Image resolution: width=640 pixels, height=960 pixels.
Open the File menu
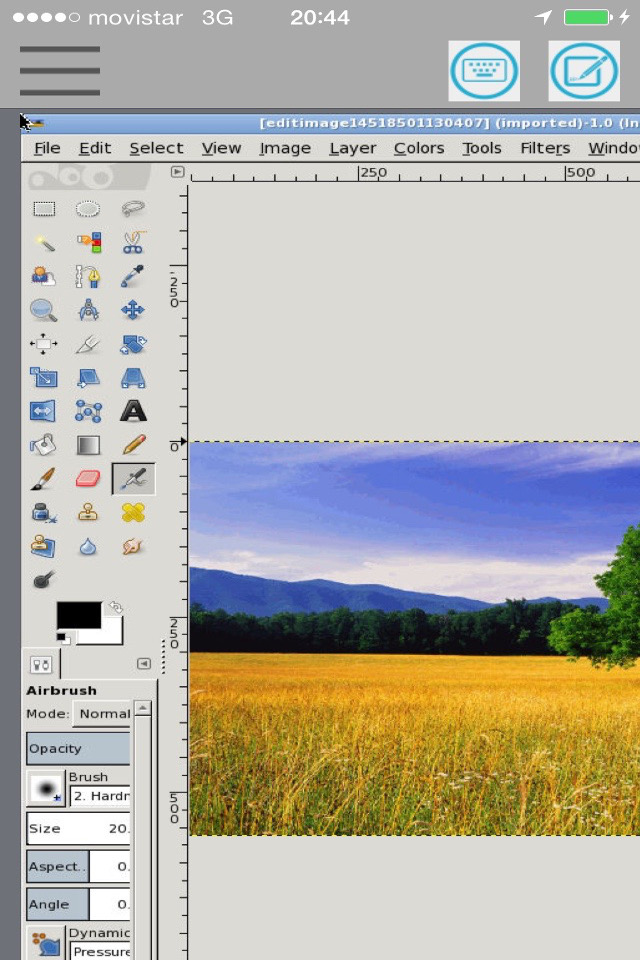[x=47, y=148]
